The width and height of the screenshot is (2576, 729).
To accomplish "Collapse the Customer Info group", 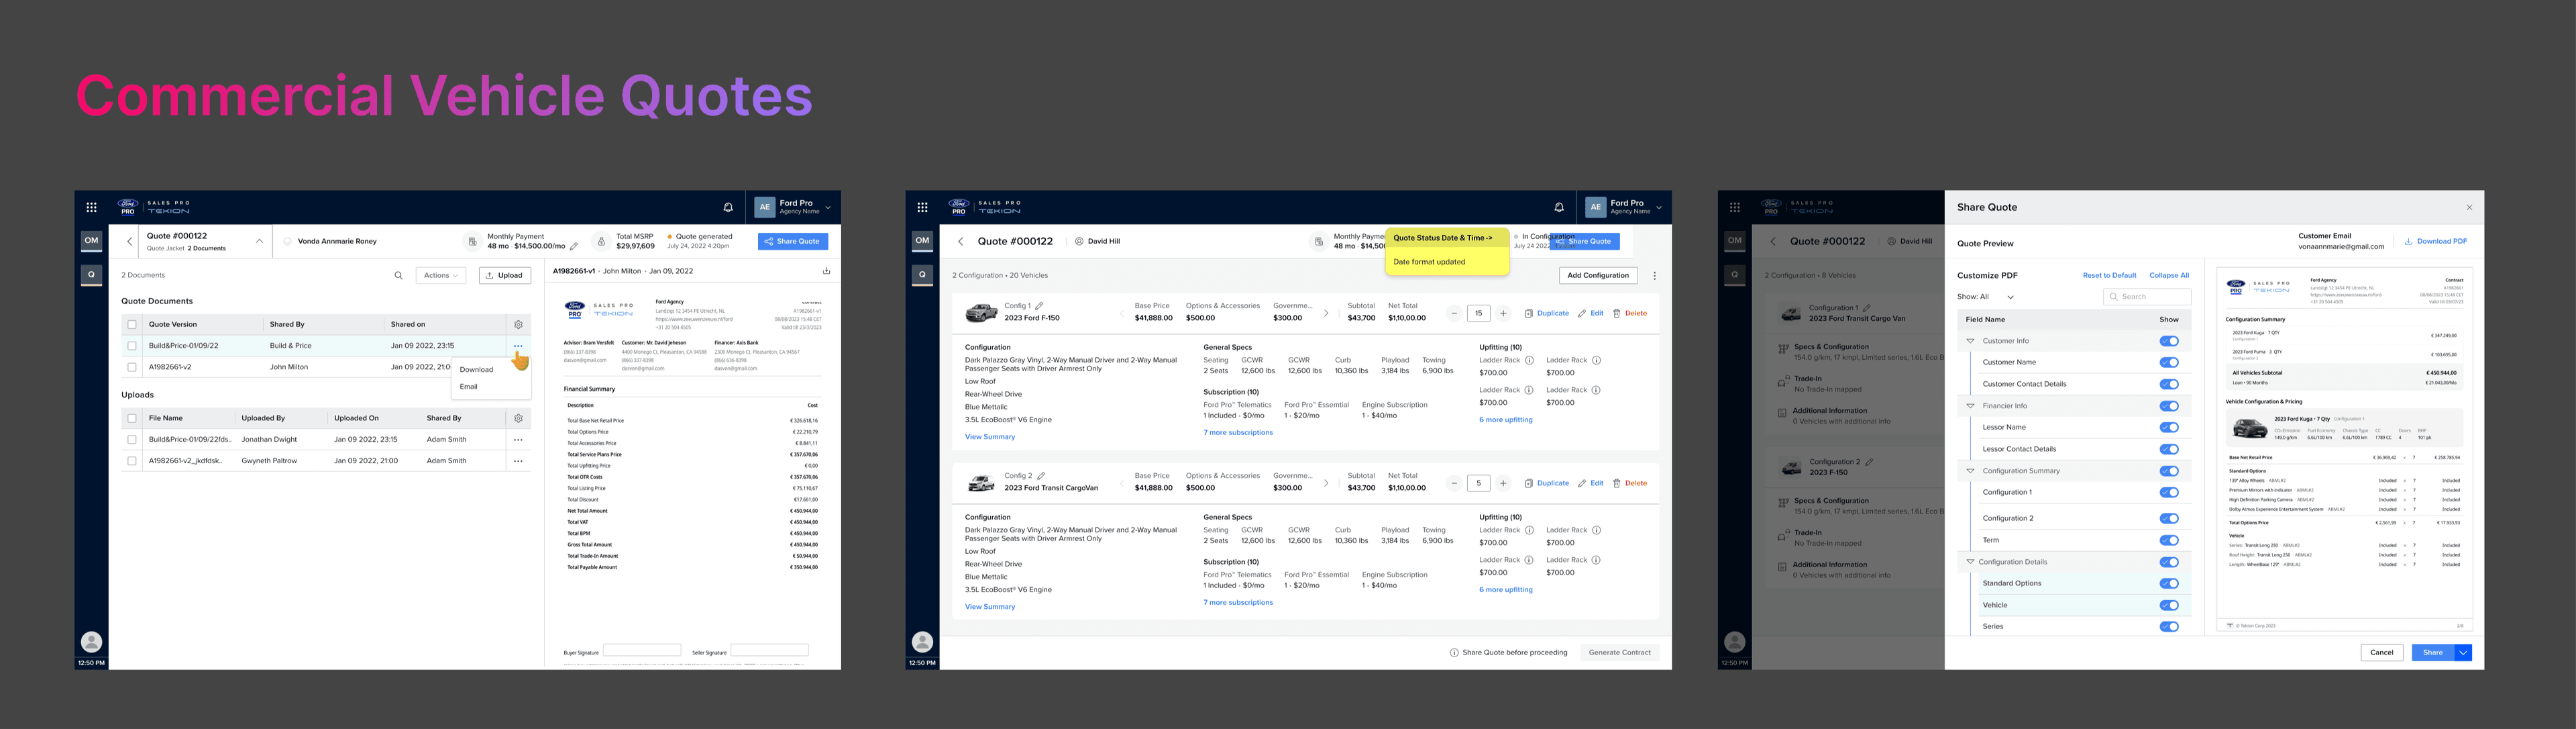I will pos(1971,341).
